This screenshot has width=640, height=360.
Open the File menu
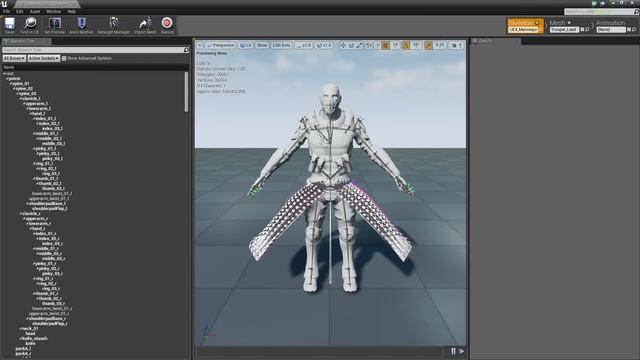click(x=7, y=11)
